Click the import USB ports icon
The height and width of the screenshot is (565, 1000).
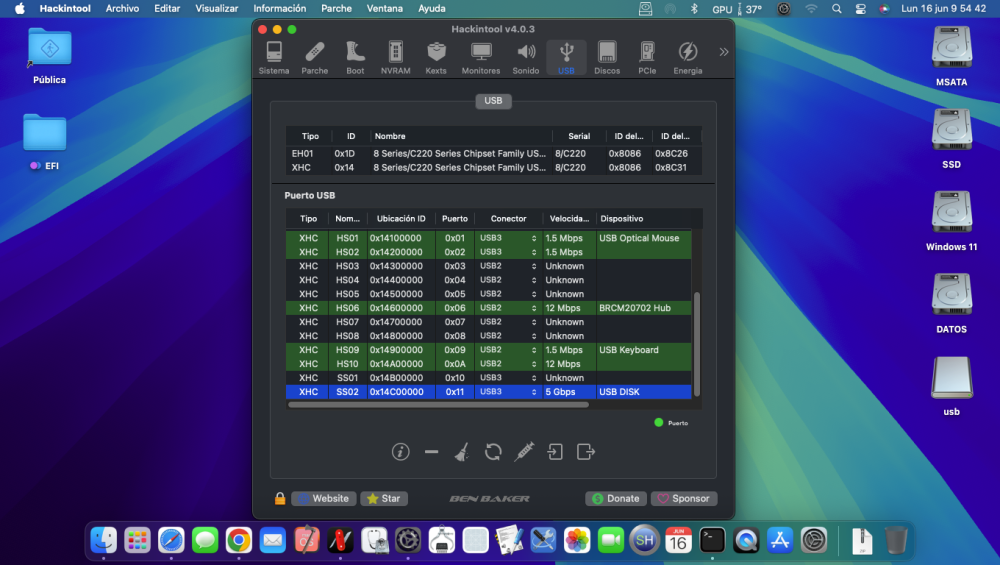coord(555,451)
